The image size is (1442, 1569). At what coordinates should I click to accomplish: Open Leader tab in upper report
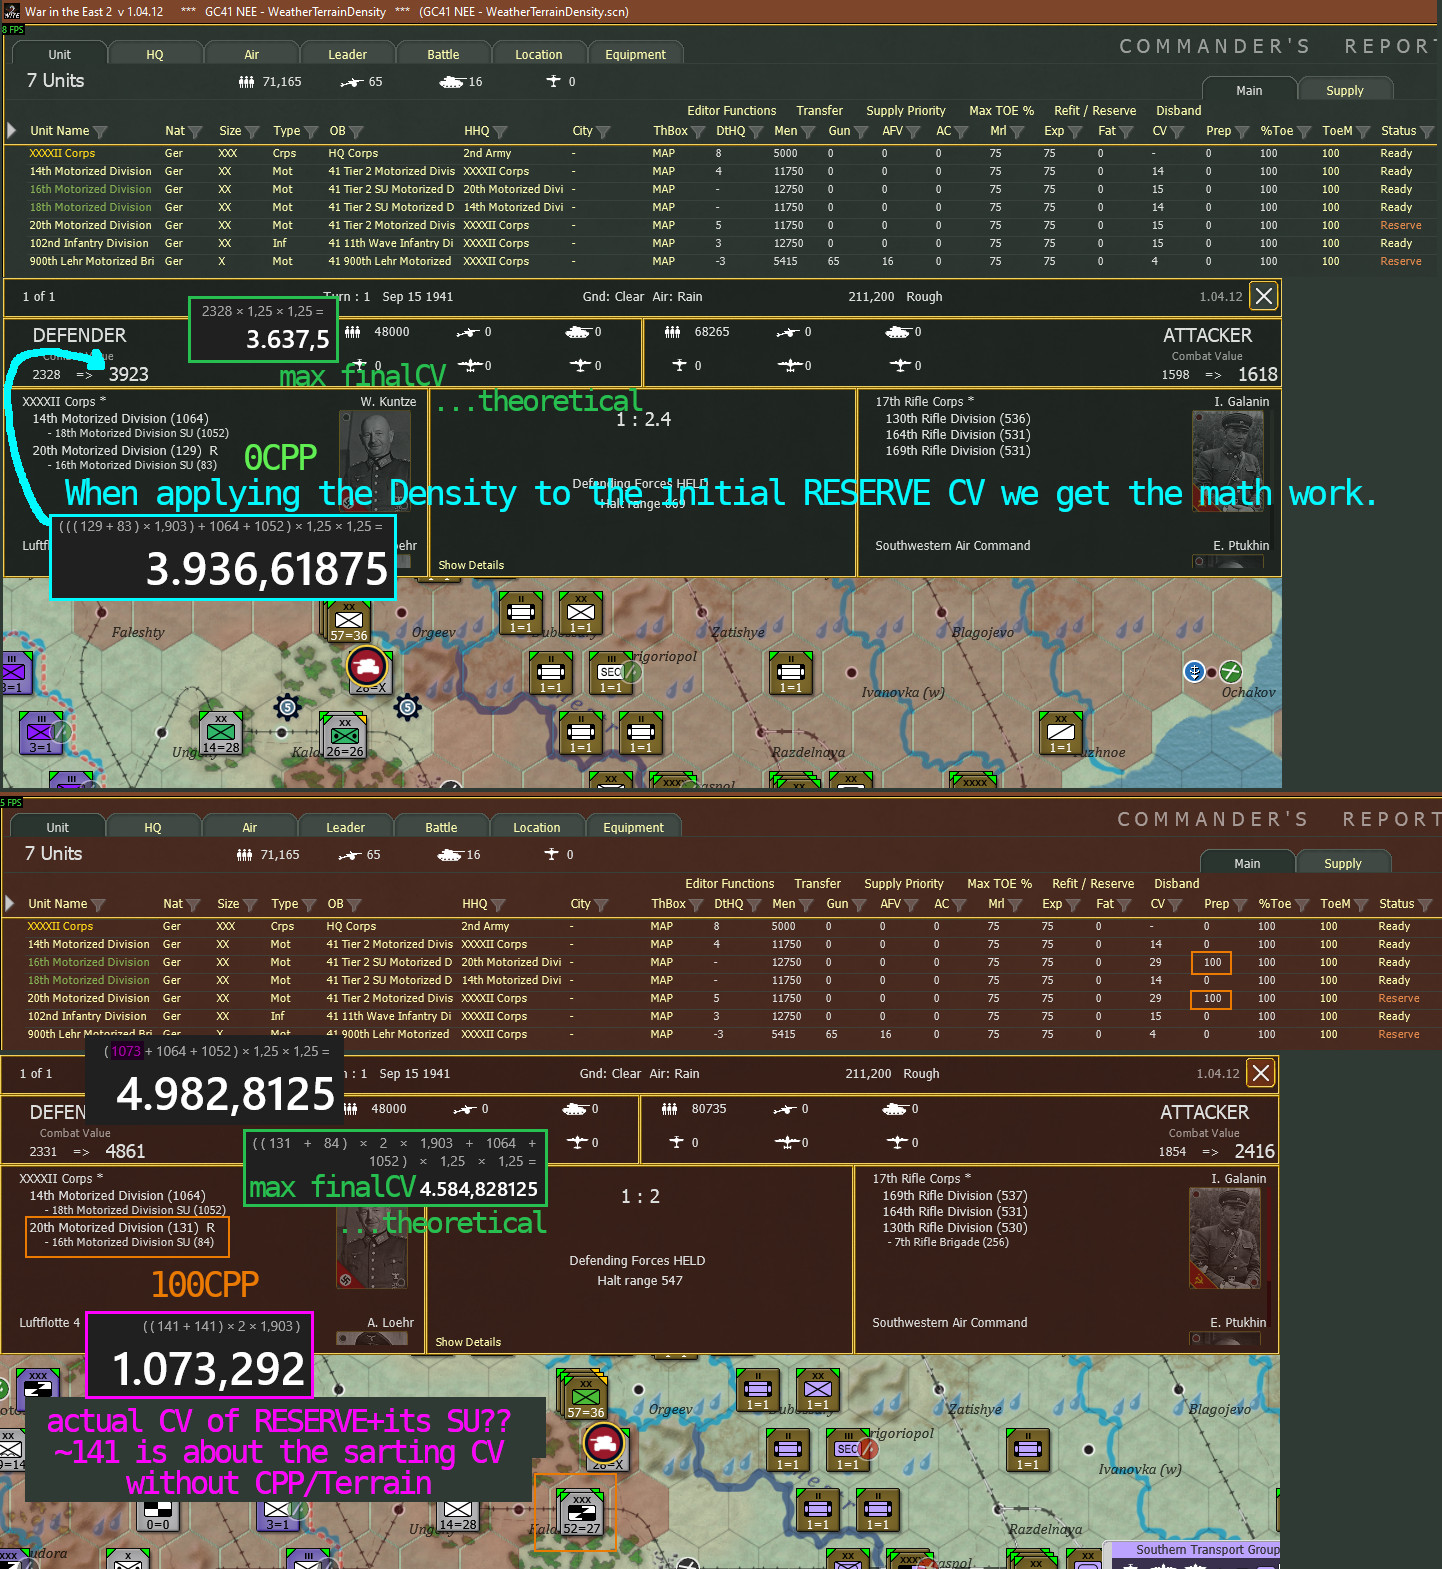(x=347, y=54)
